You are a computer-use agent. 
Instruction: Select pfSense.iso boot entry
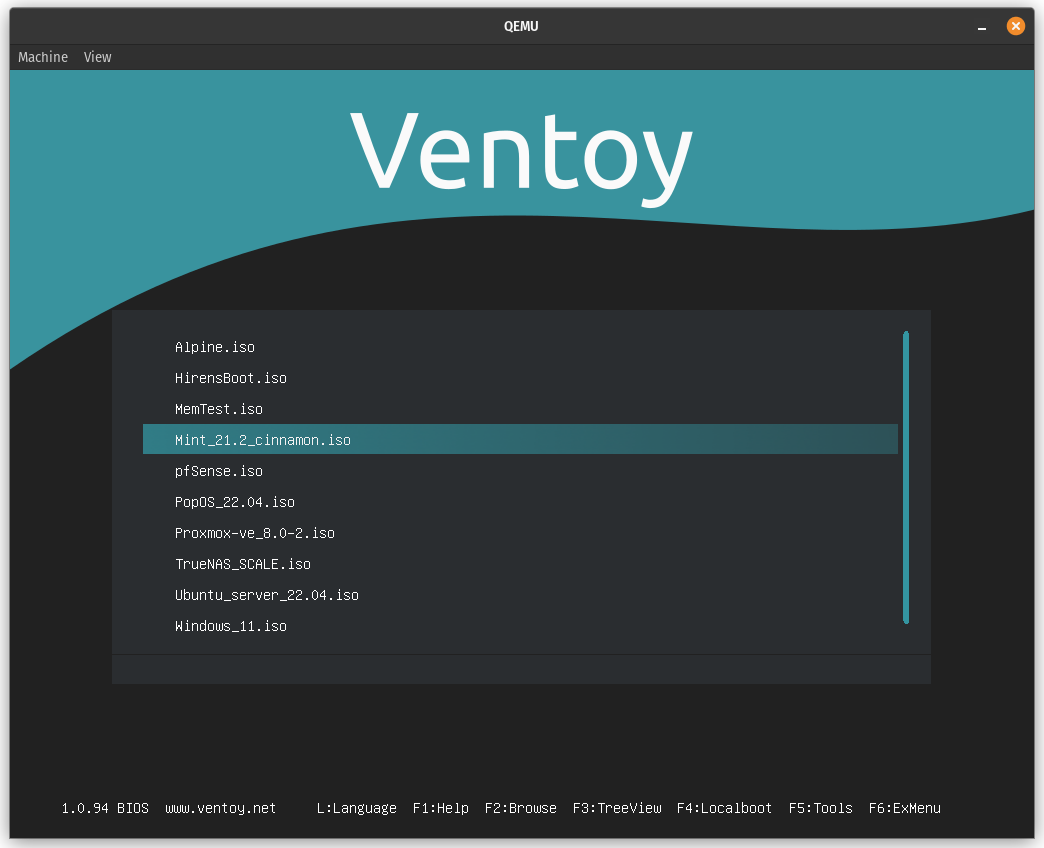pos(520,471)
